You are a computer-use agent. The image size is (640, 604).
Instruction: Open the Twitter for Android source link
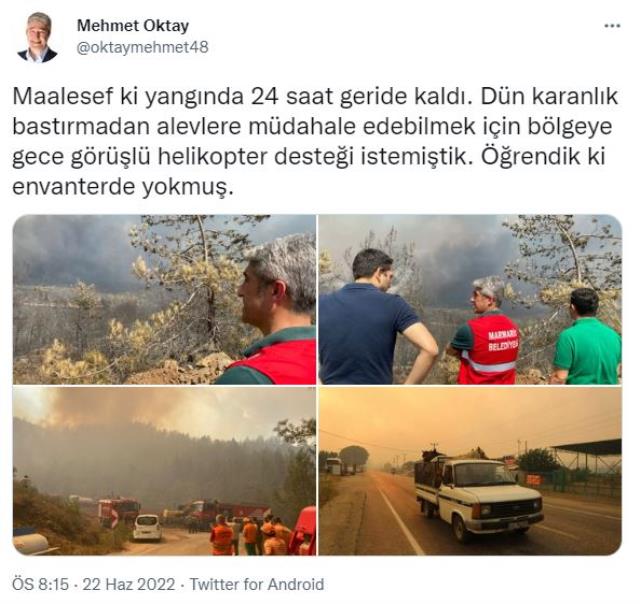(257, 584)
